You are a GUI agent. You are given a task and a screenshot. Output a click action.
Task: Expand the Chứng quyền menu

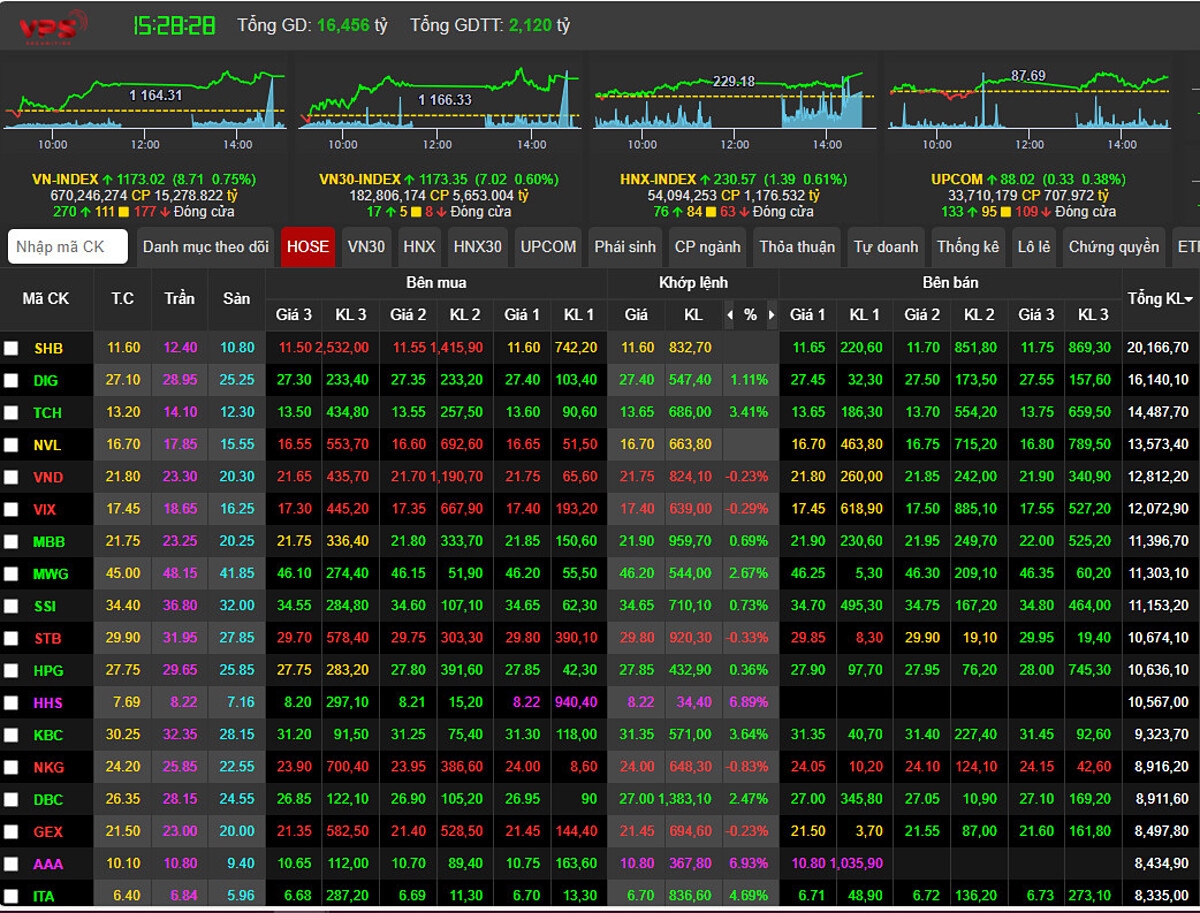[x=1113, y=247]
